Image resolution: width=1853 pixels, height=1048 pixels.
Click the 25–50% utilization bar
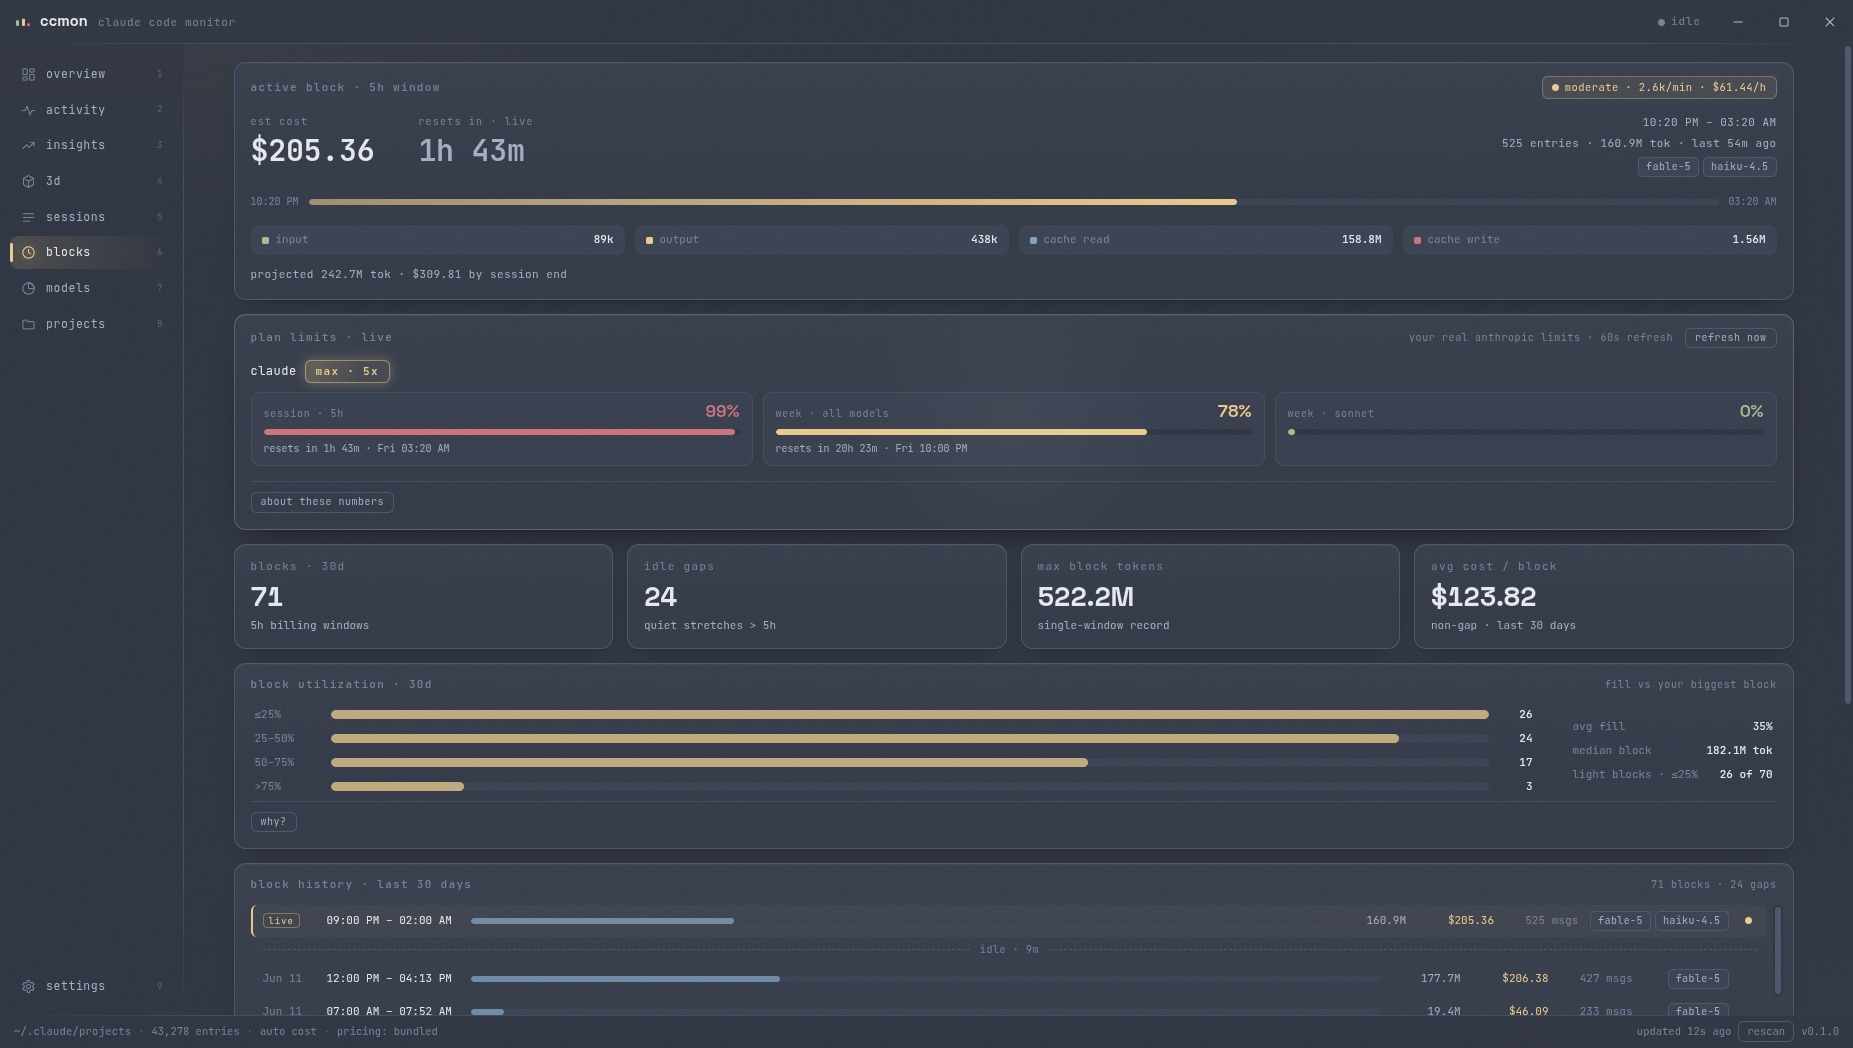tap(909, 739)
